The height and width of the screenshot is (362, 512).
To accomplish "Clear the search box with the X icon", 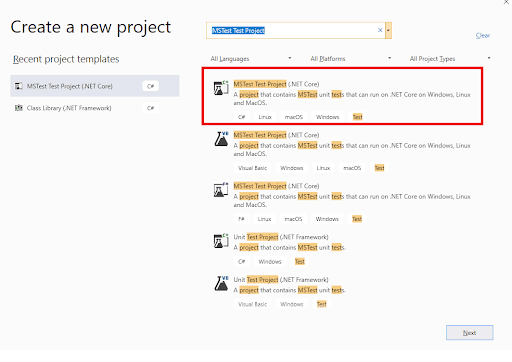I will tap(380, 30).
